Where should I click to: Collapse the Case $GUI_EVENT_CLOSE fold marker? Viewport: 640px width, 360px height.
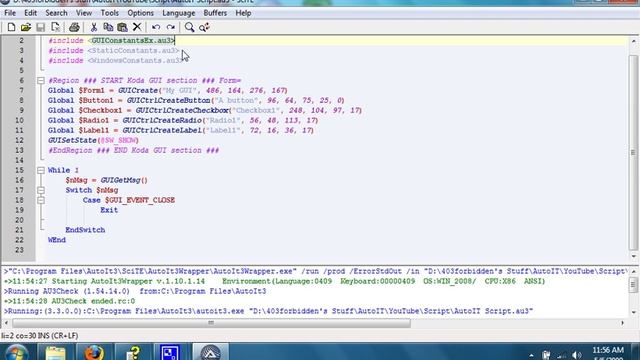point(41,200)
